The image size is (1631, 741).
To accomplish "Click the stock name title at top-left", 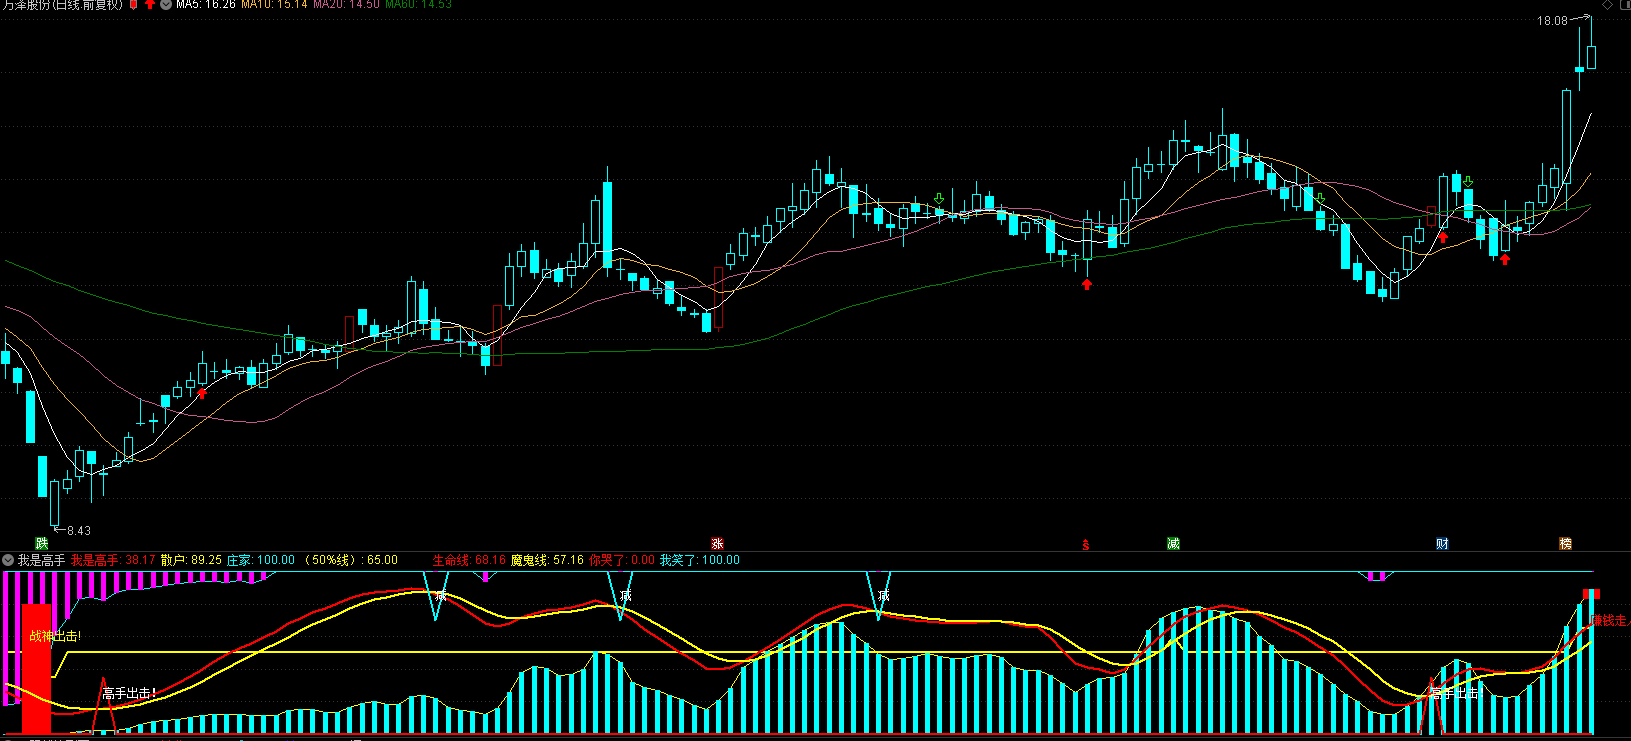I will (62, 5).
